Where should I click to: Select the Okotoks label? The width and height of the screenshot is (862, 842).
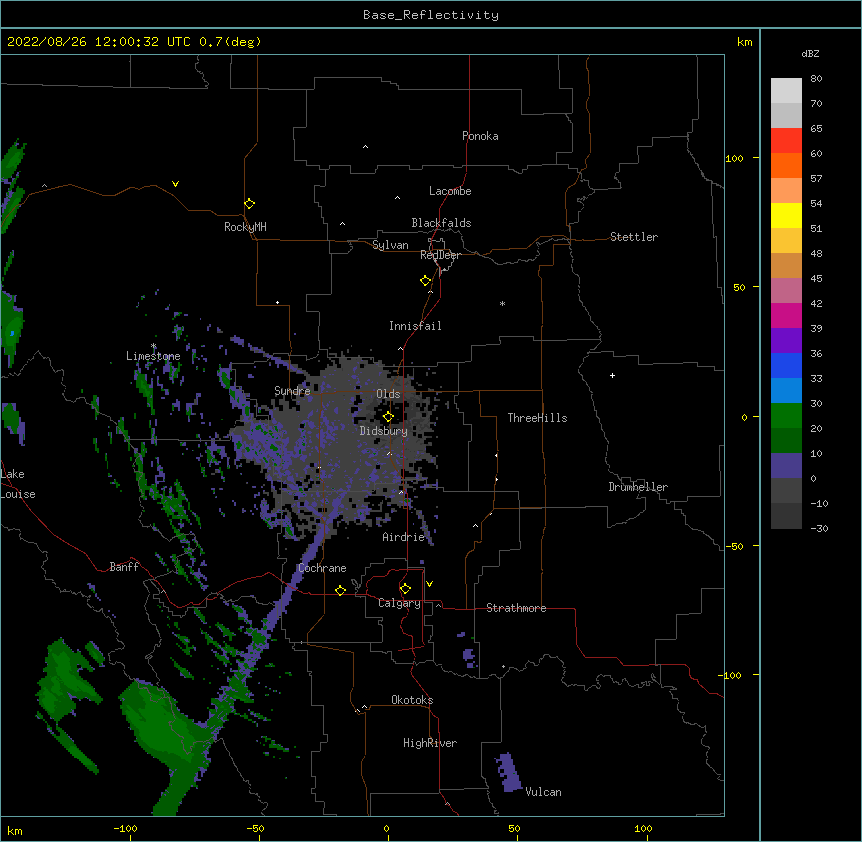point(412,700)
